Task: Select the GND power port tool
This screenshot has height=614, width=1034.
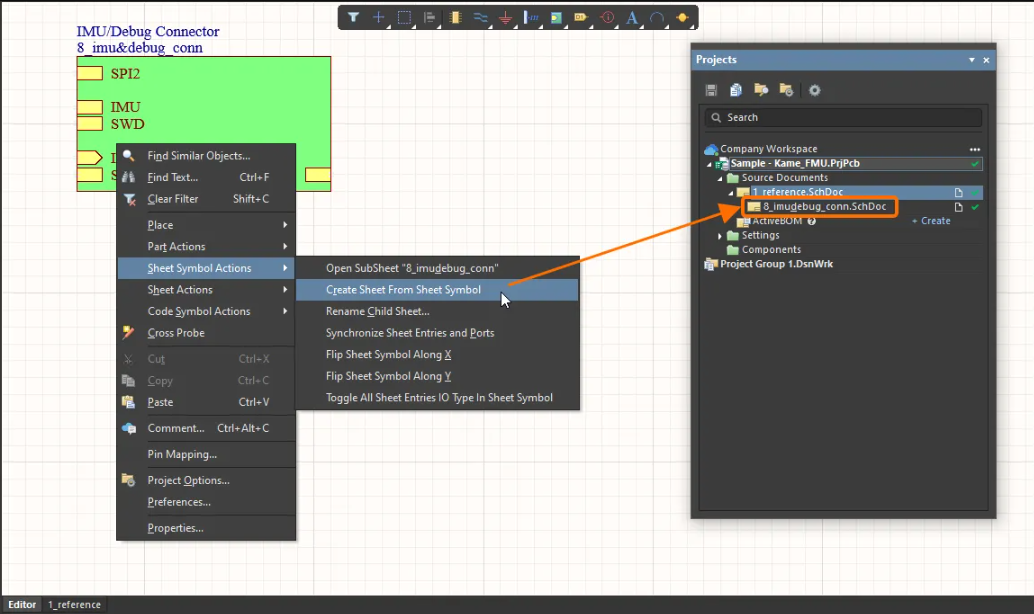Action: pos(505,17)
